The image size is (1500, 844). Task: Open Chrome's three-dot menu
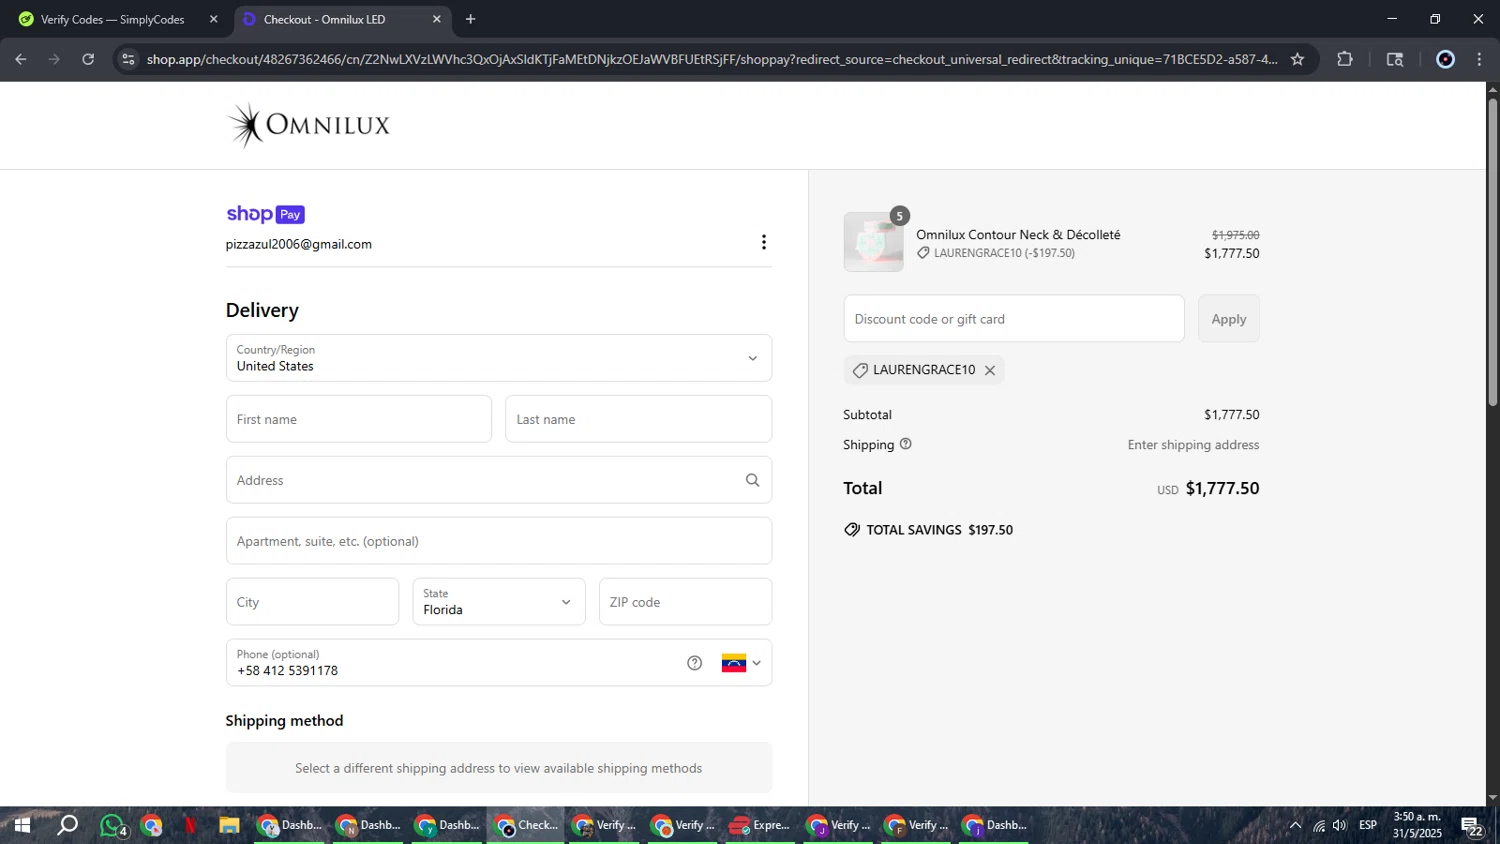click(x=1479, y=59)
